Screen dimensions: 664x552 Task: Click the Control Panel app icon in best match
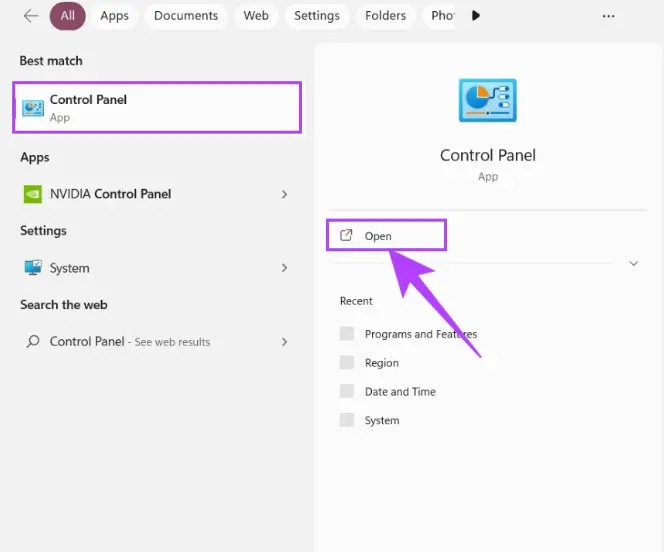(33, 108)
